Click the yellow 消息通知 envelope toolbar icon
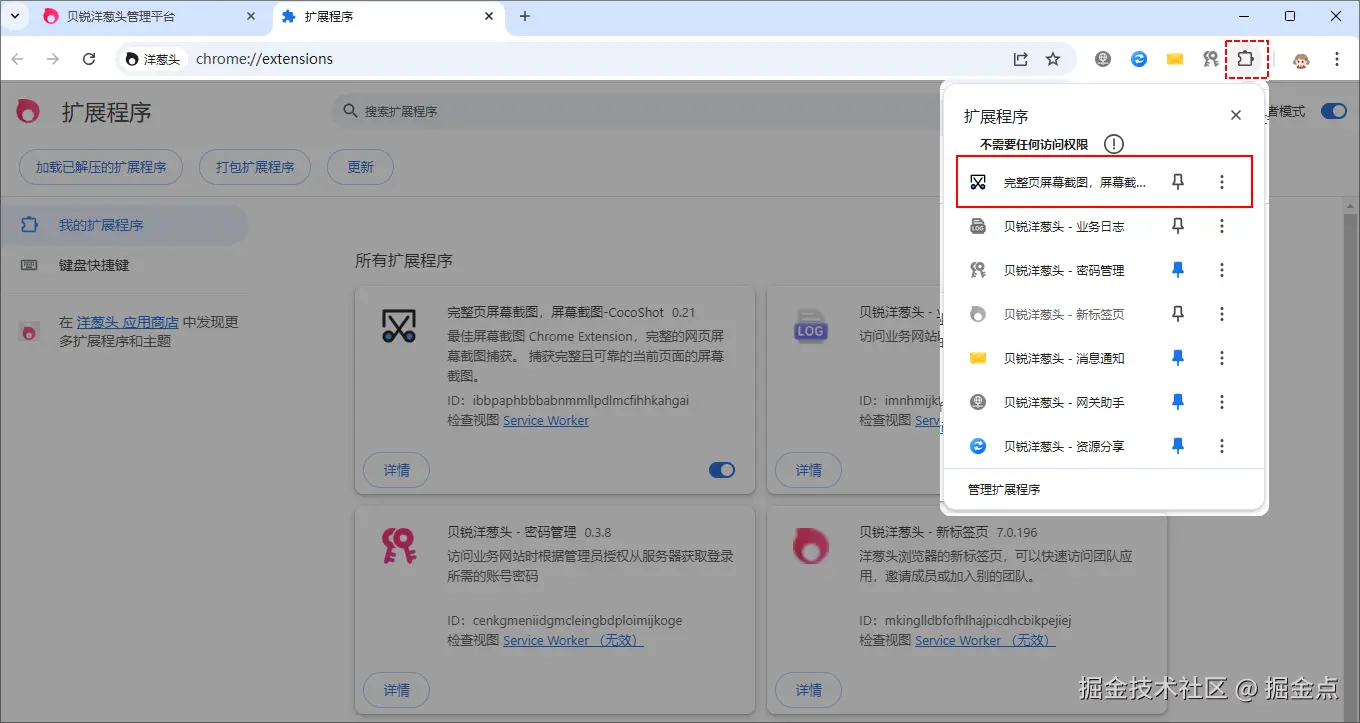Screen dimensions: 1360x723 (x=1174, y=59)
